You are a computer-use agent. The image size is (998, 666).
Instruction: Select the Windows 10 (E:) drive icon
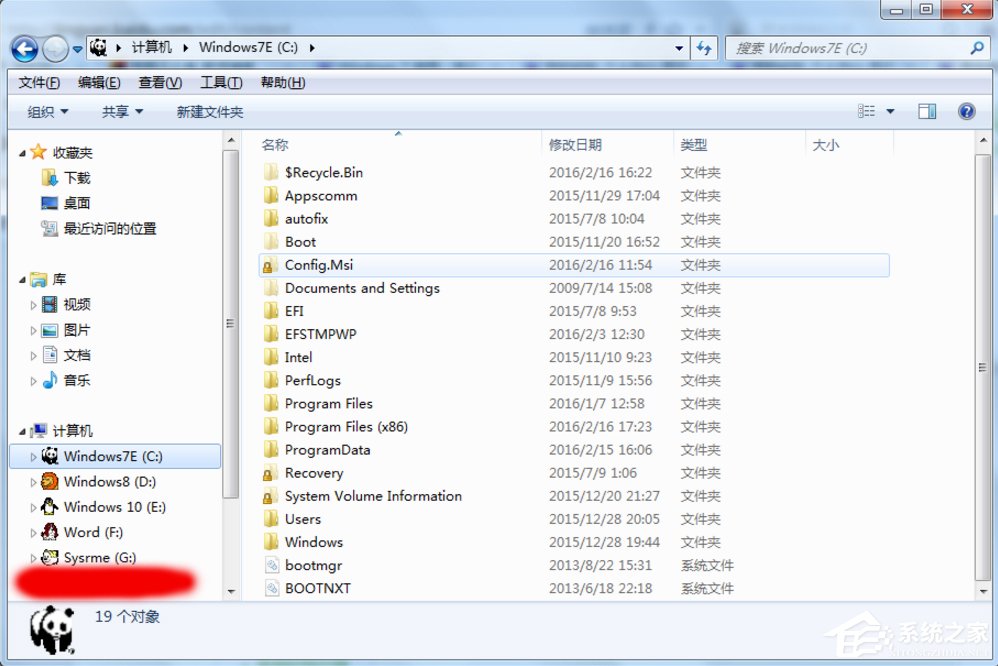point(50,507)
